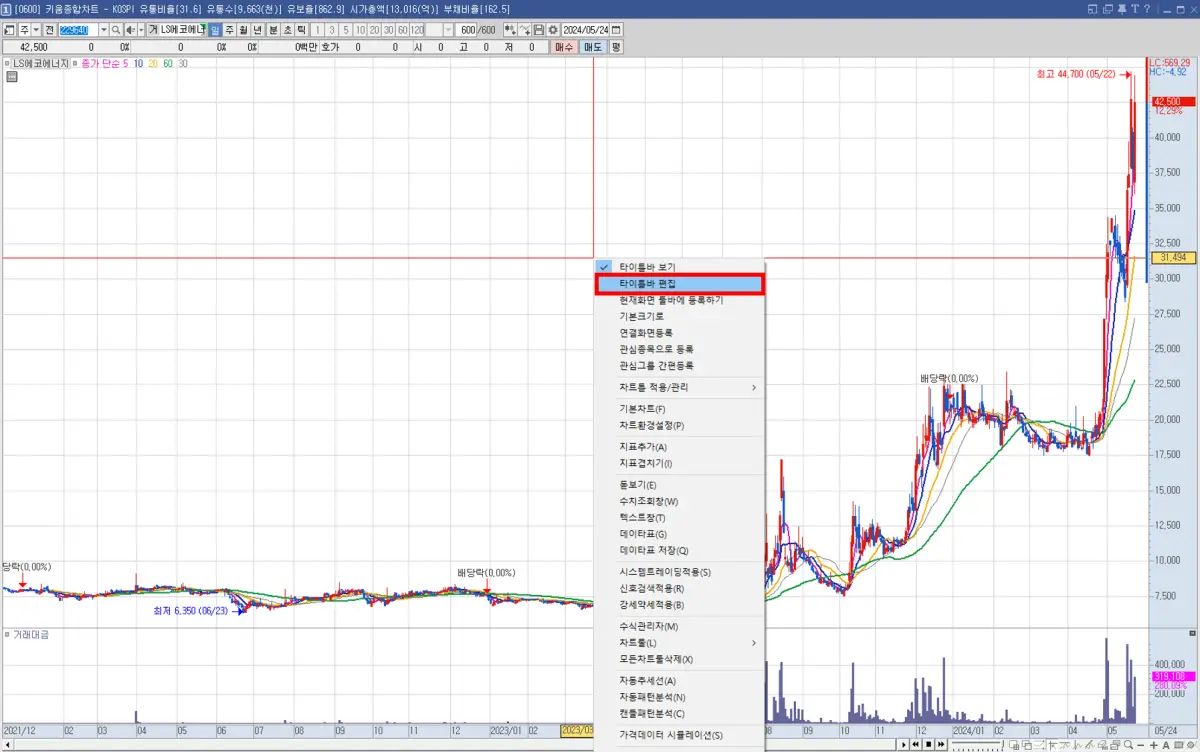The image size is (1200, 752).
Task: Click the stop button in bottom bar
Action: coord(928,744)
